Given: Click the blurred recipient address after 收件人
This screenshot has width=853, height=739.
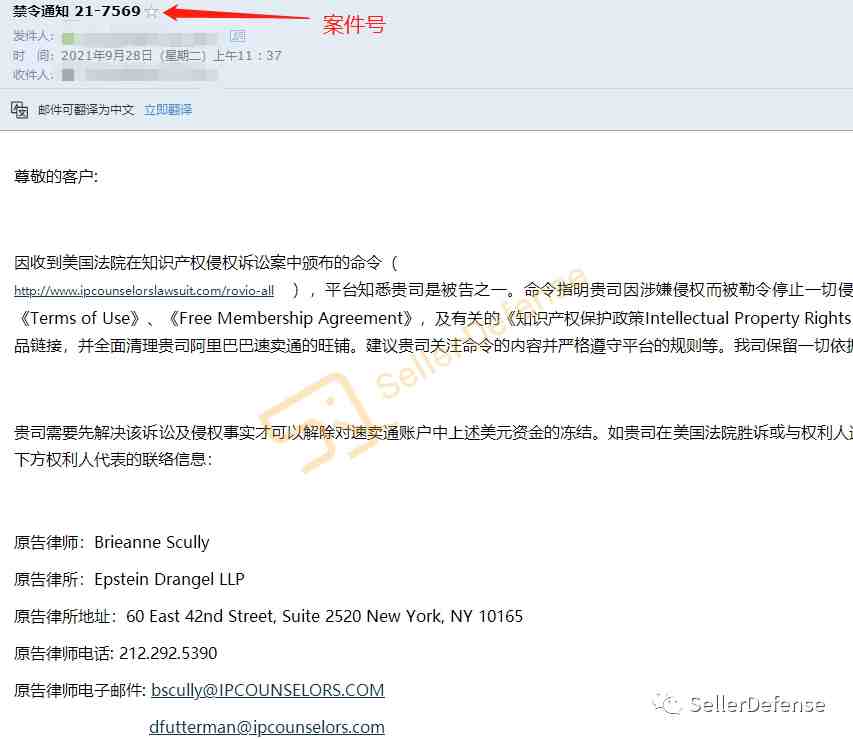Looking at the screenshot, I should coord(147,75).
